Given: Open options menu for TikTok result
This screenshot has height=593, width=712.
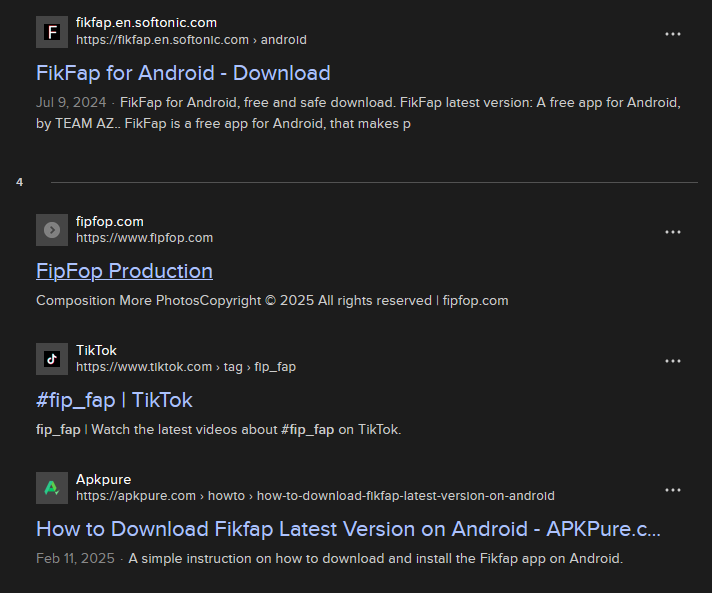Looking at the screenshot, I should point(672,361).
